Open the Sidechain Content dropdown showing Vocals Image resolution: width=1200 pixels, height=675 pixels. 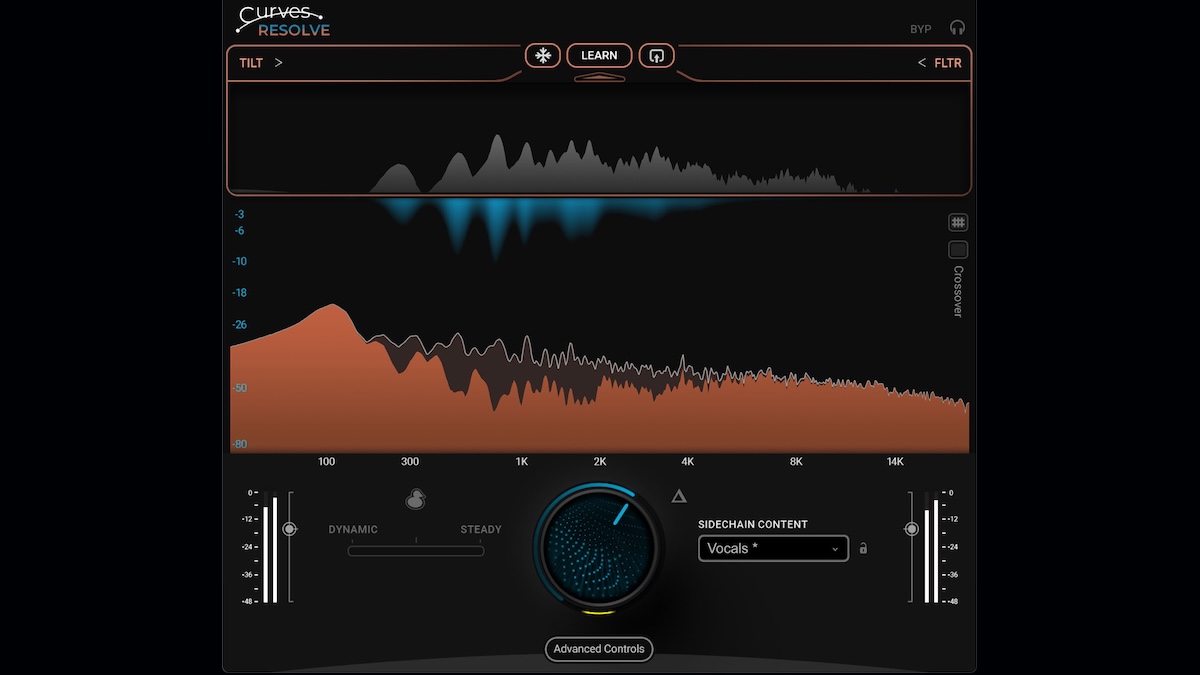[x=772, y=548]
